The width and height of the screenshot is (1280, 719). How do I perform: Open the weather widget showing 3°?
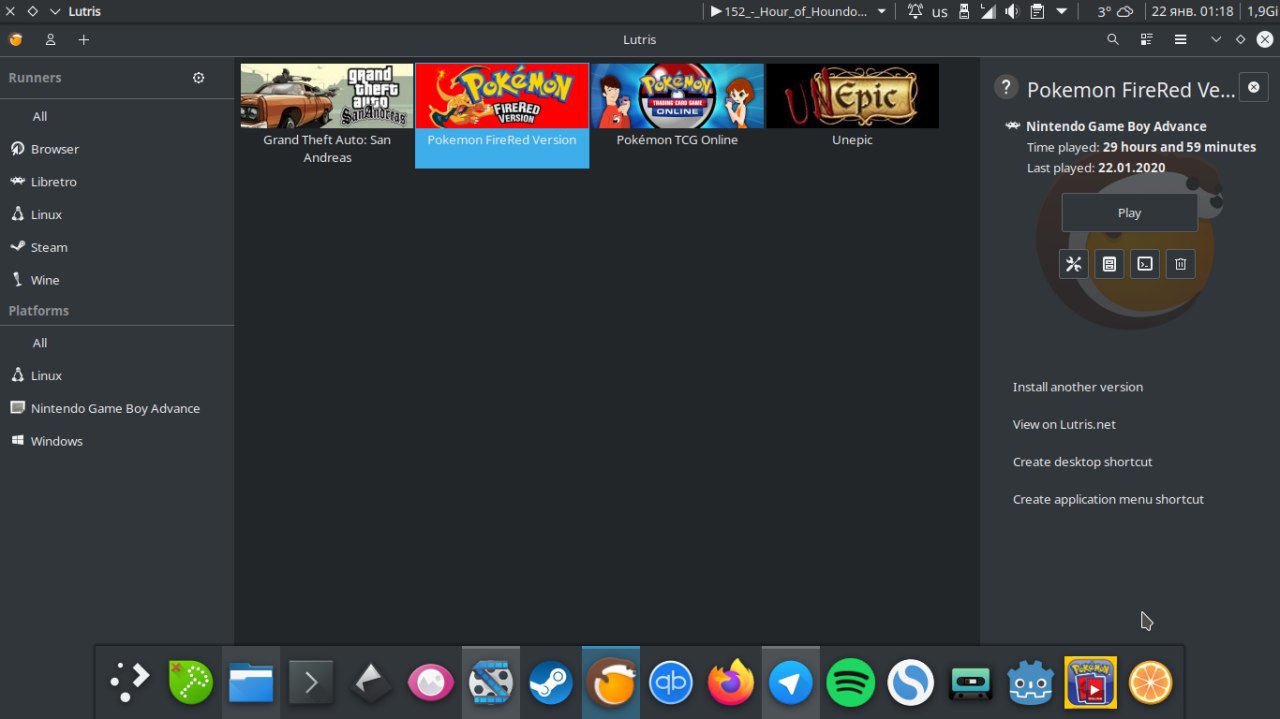1115,12
